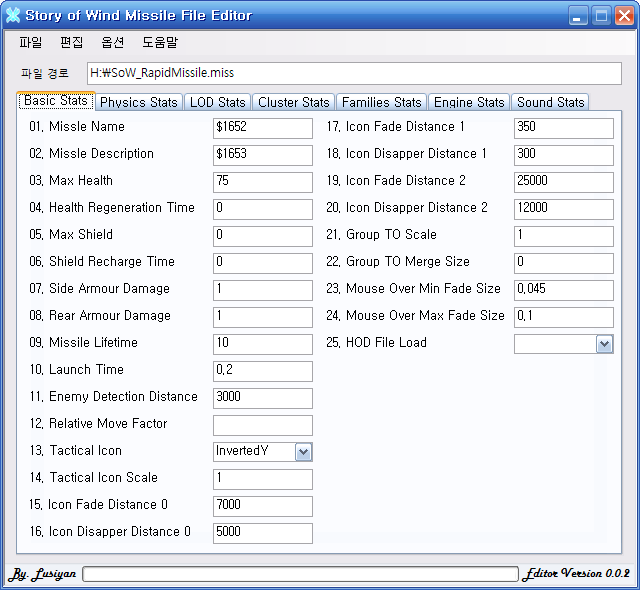Switch to the Engine Stats tab
Screen dimensions: 640x590
tap(469, 102)
